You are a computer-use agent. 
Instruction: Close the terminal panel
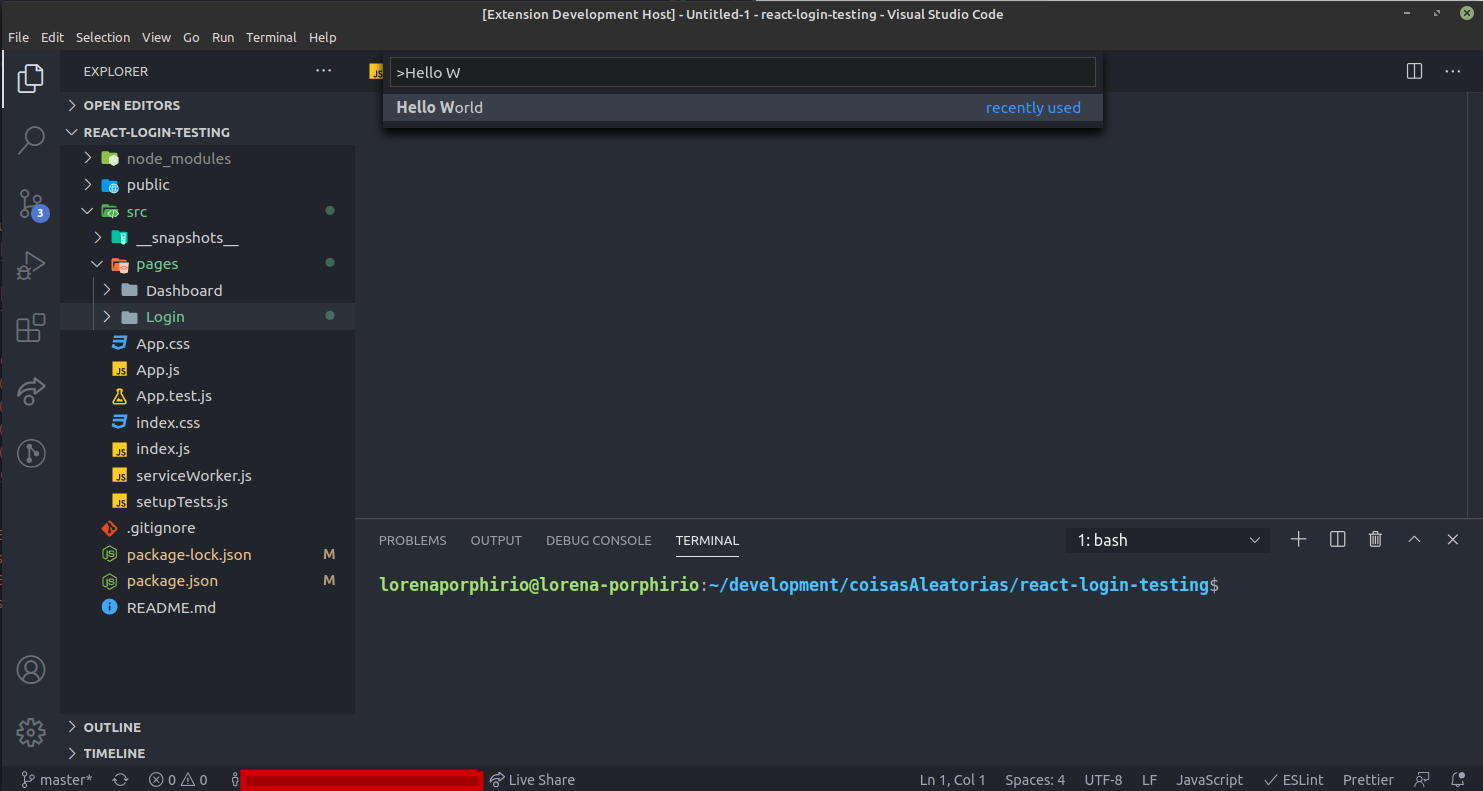tap(1453, 539)
